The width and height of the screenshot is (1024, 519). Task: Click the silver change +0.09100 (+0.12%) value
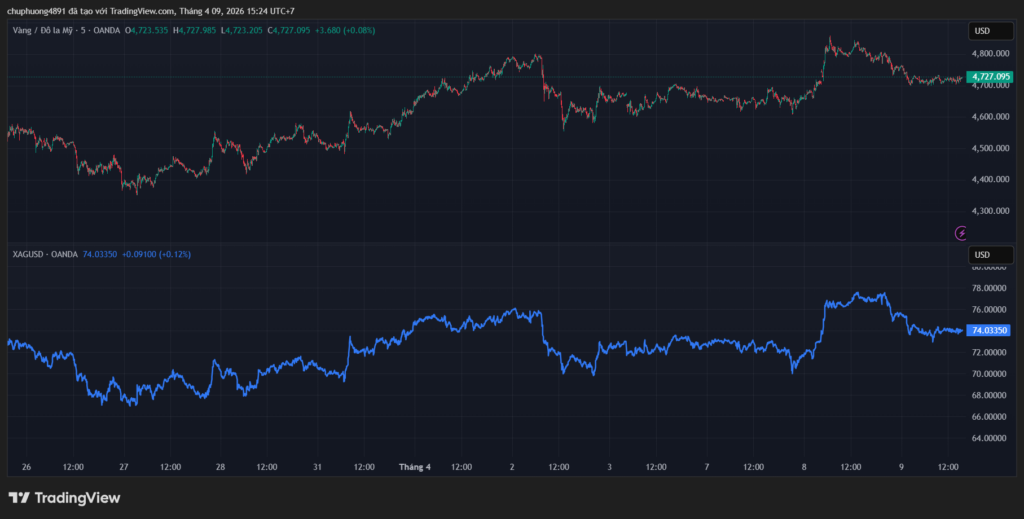tap(156, 255)
